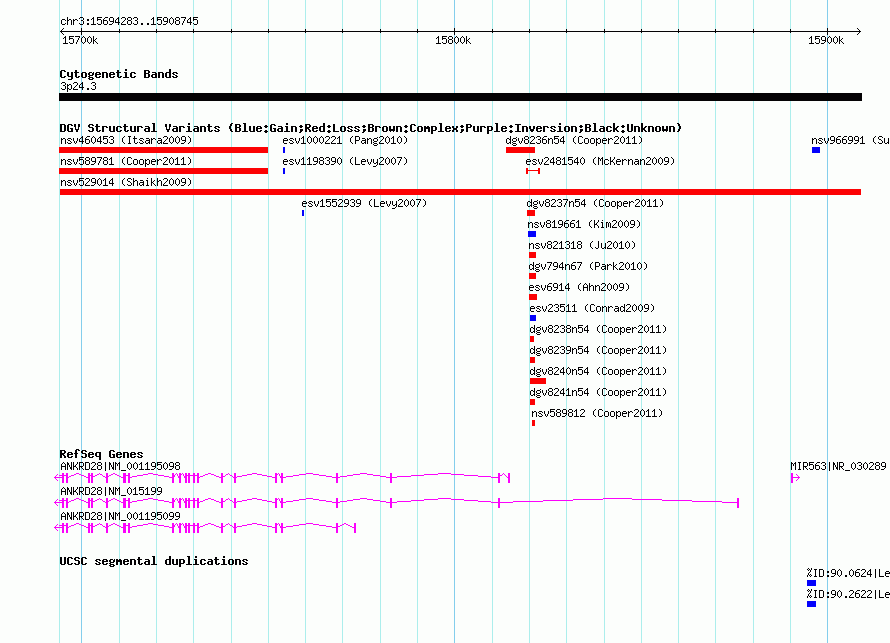
Task: Click the dgv8241n54 (Cooper2011) label
Action: (598, 392)
